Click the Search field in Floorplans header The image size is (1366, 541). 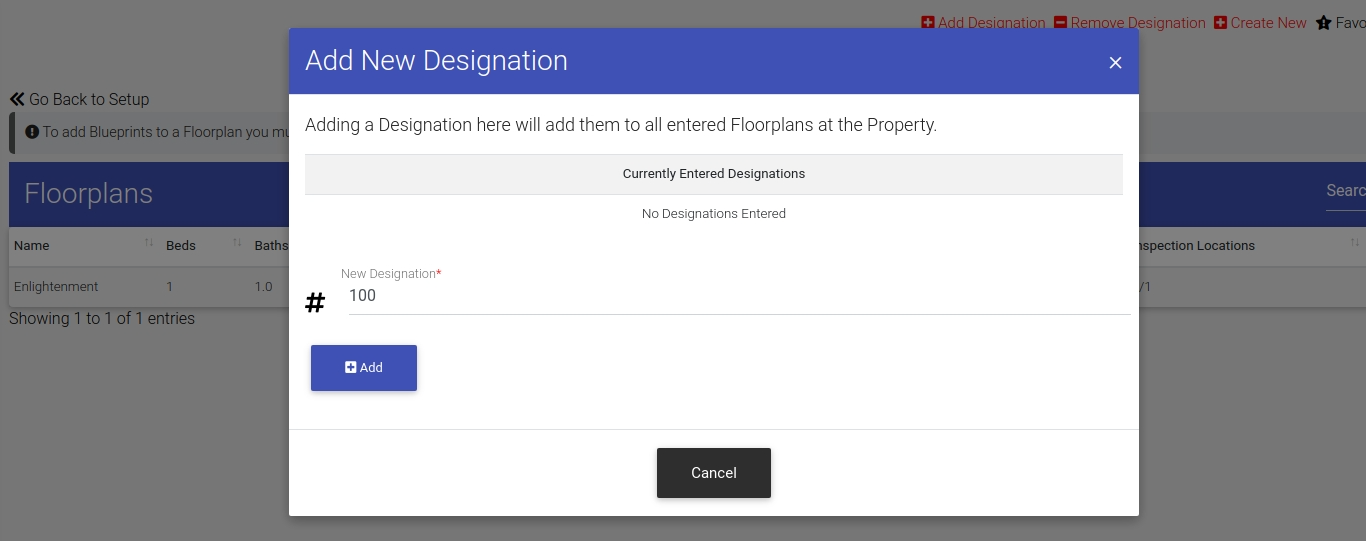pos(1346,191)
